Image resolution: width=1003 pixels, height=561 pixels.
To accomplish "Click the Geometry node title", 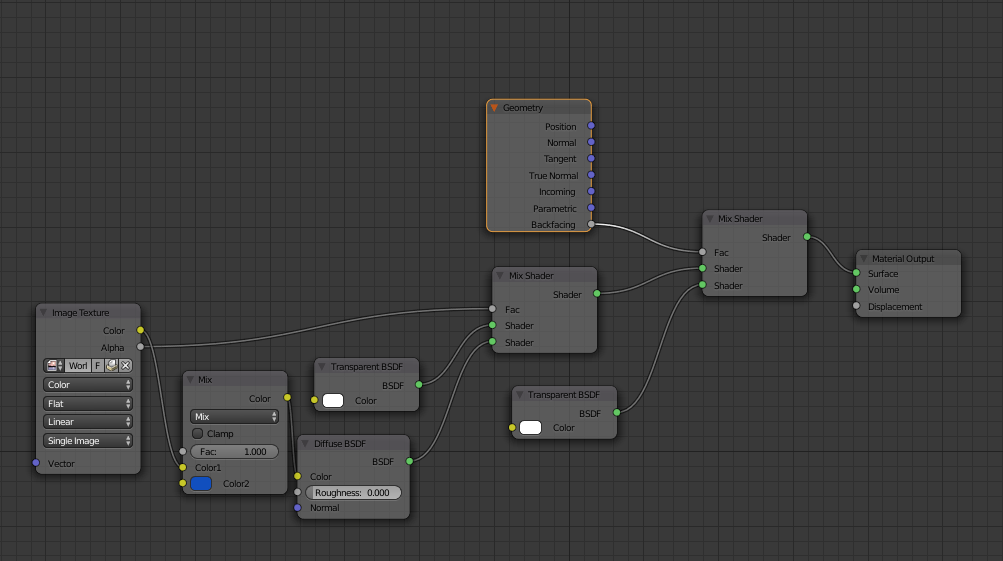I will pyautogui.click(x=523, y=107).
